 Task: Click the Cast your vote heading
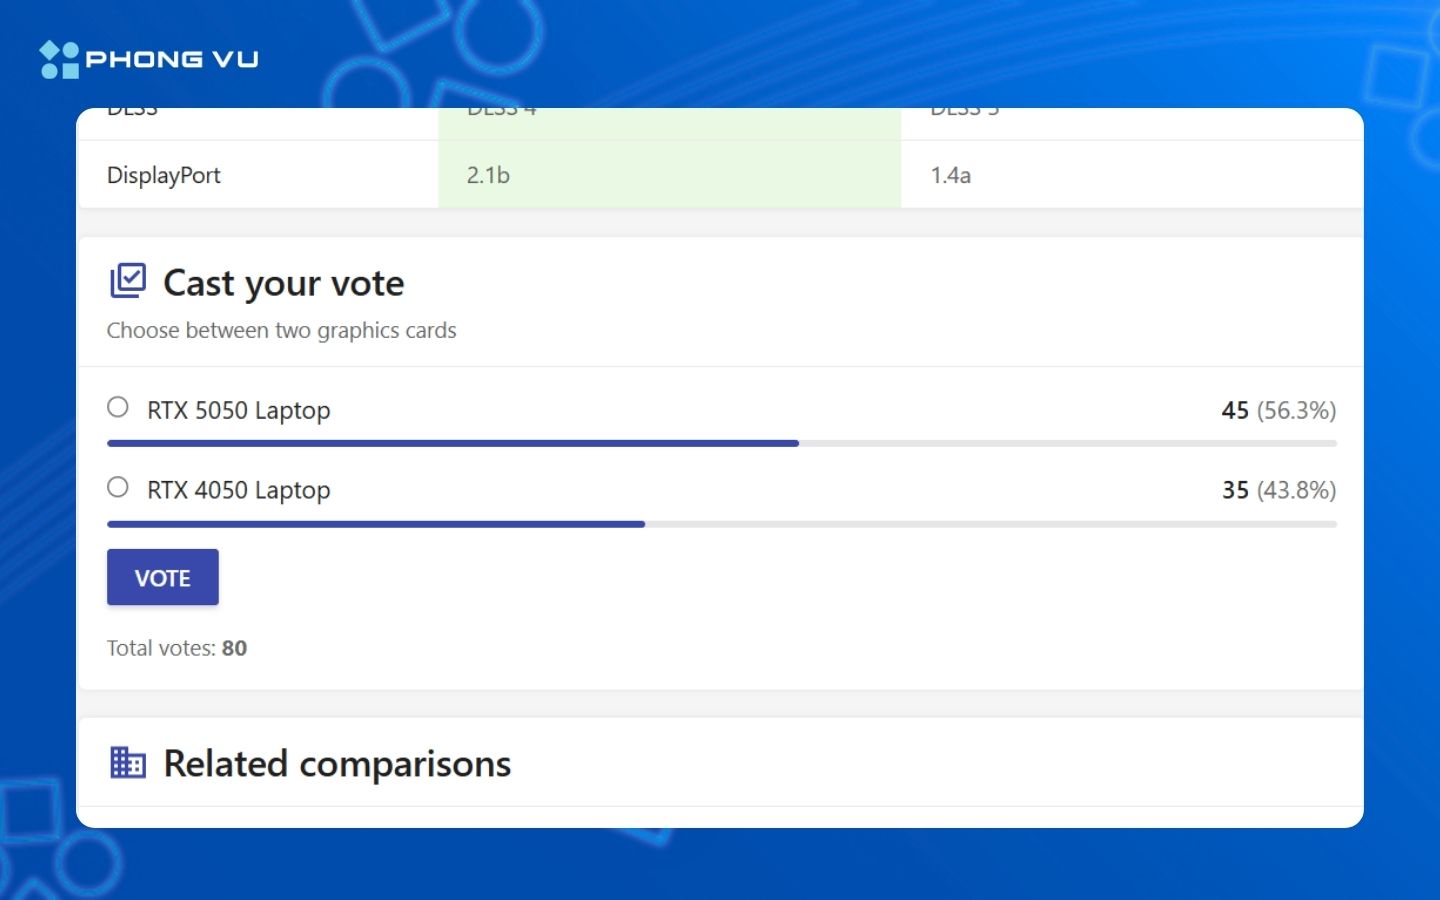284,283
